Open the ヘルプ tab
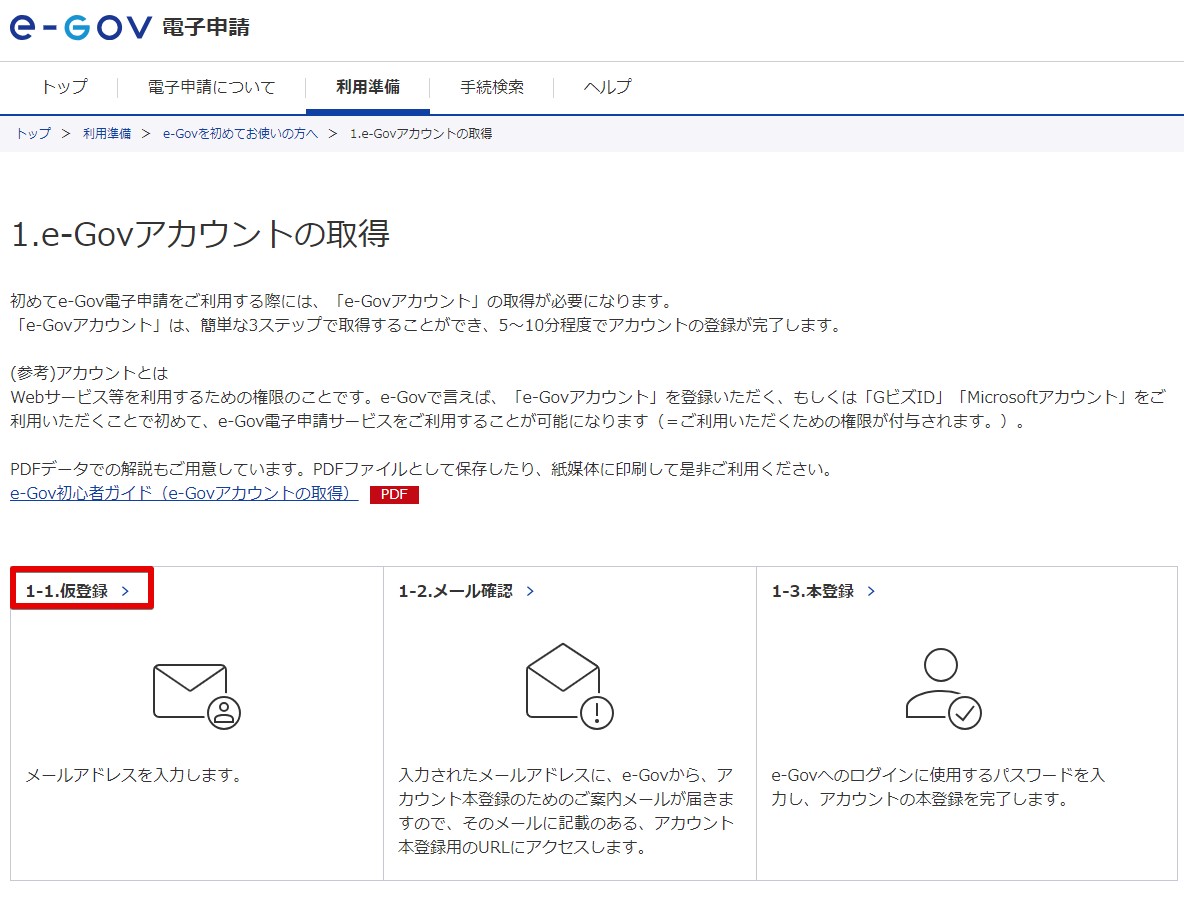1184x898 pixels. pos(607,87)
